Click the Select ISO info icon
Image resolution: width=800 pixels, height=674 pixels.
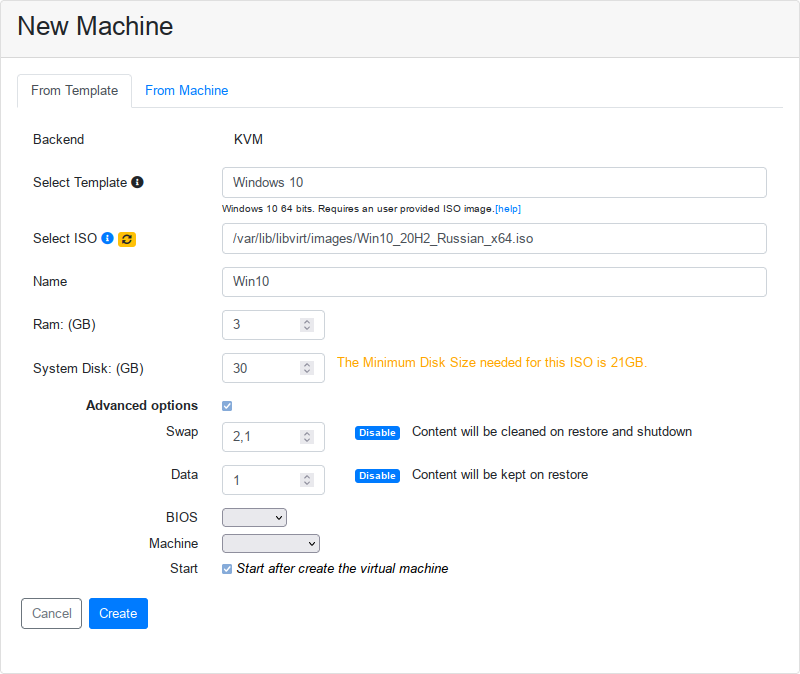tap(107, 238)
